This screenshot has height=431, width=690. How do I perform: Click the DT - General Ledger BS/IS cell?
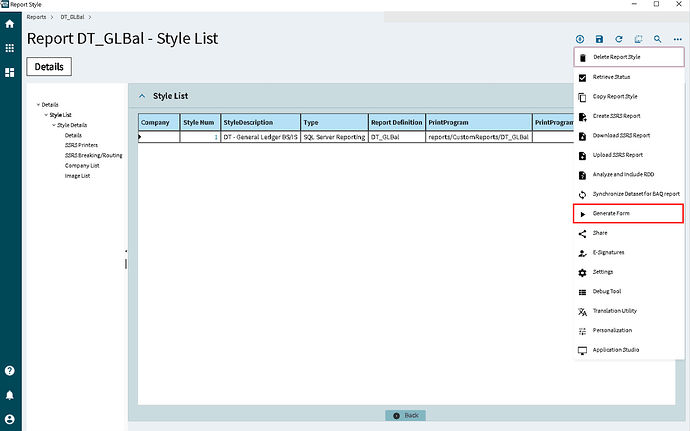click(261, 137)
